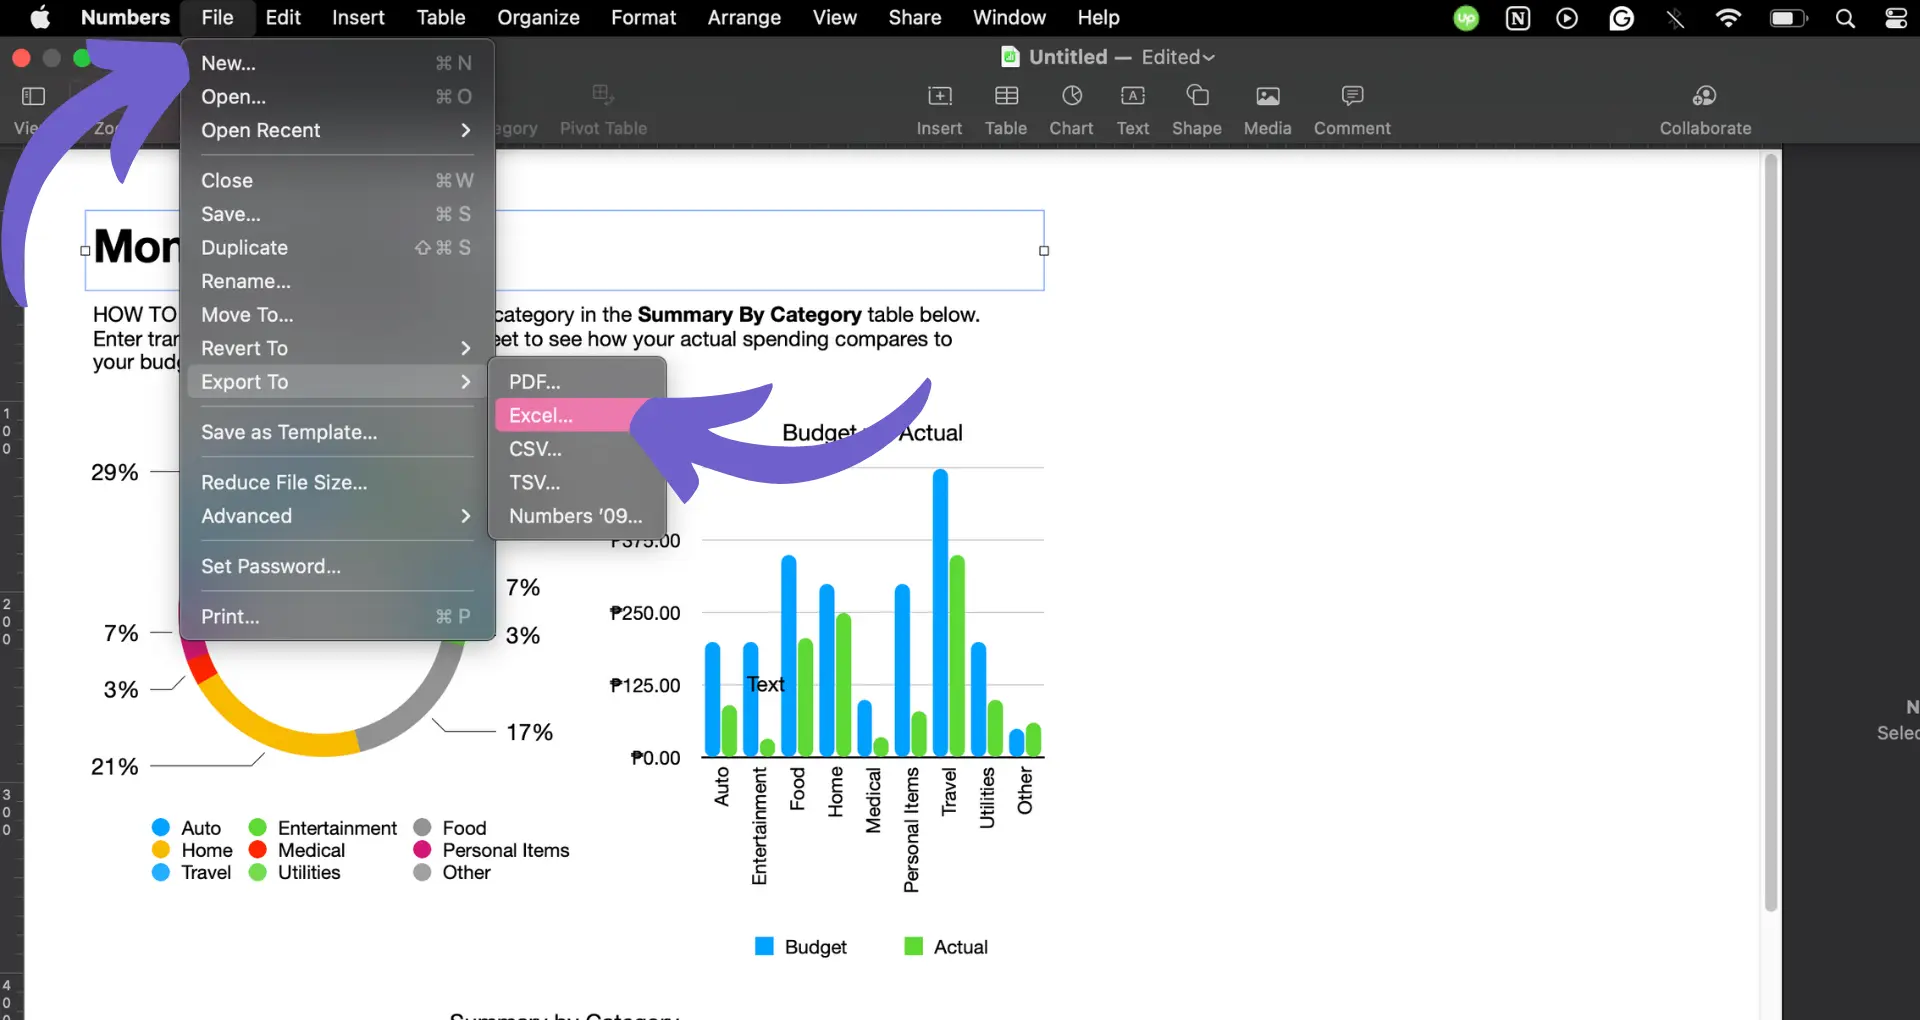Open the Insert menu in menu bar
The height and width of the screenshot is (1020, 1920).
358,17
